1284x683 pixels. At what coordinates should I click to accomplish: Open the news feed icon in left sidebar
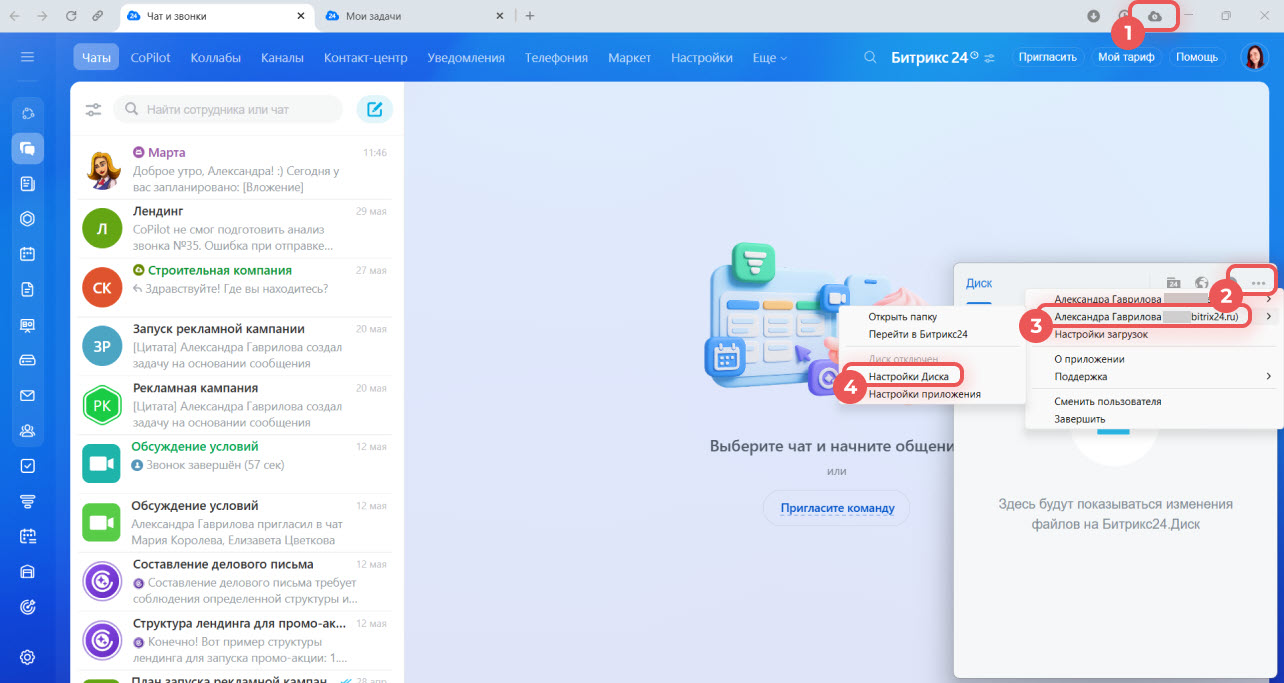click(28, 184)
